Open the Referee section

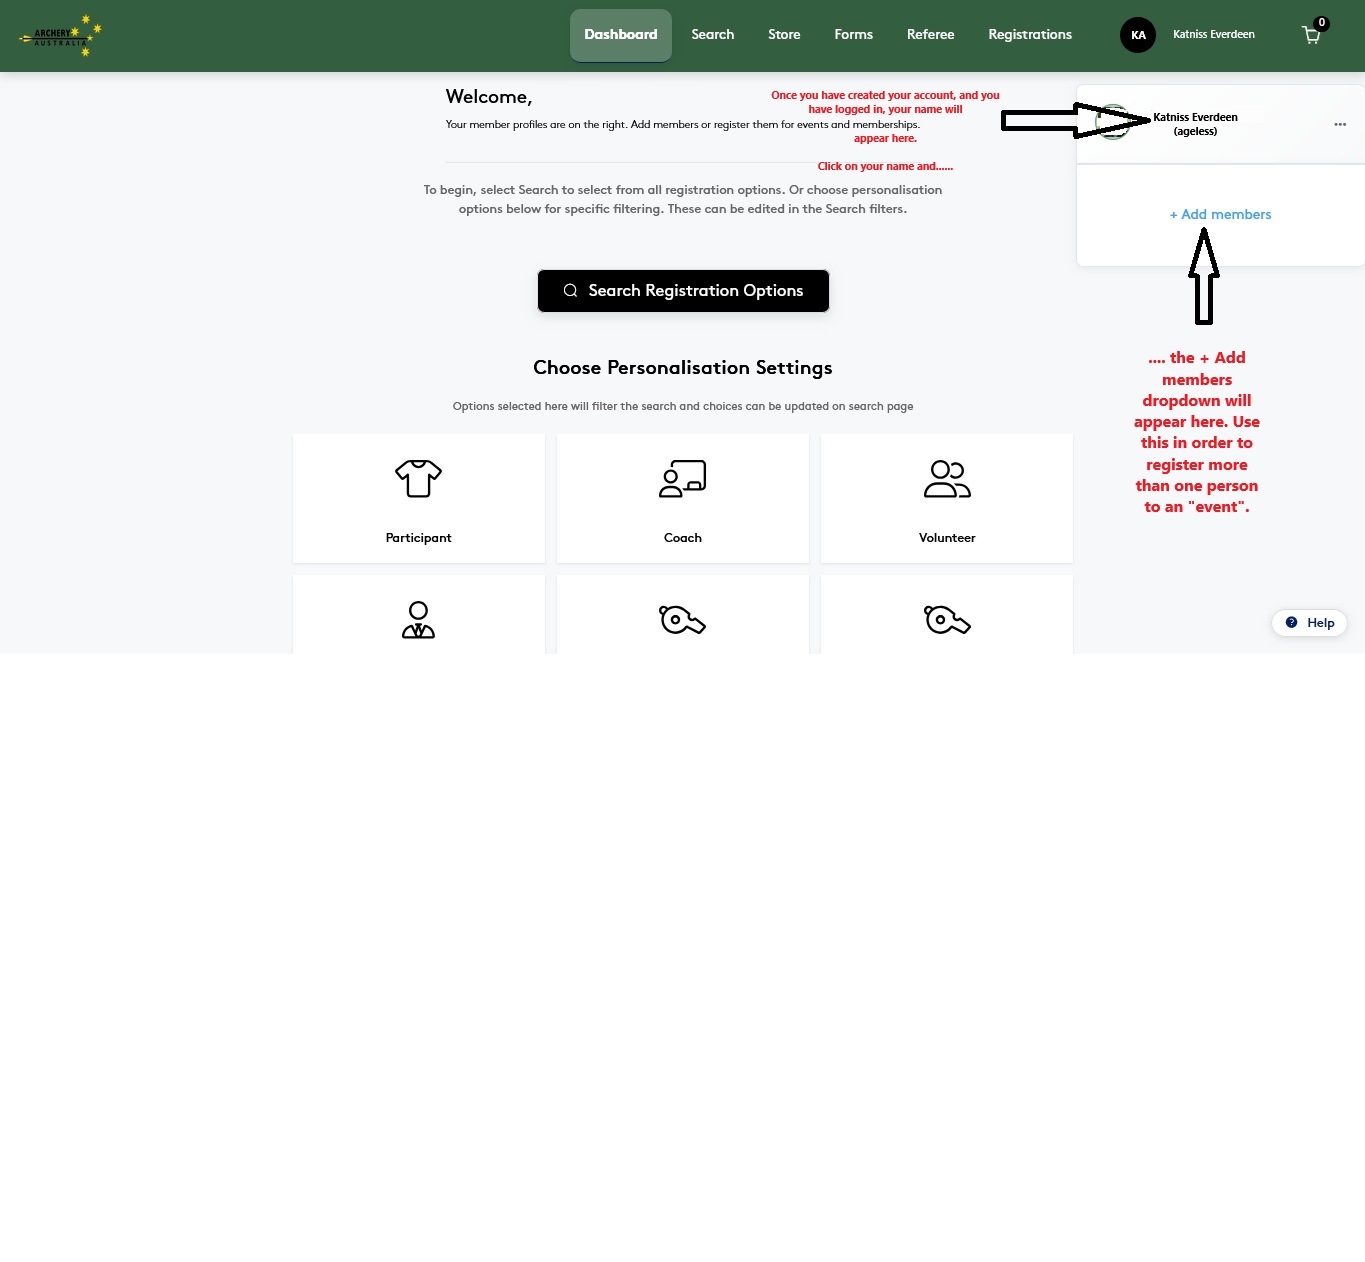click(x=930, y=35)
